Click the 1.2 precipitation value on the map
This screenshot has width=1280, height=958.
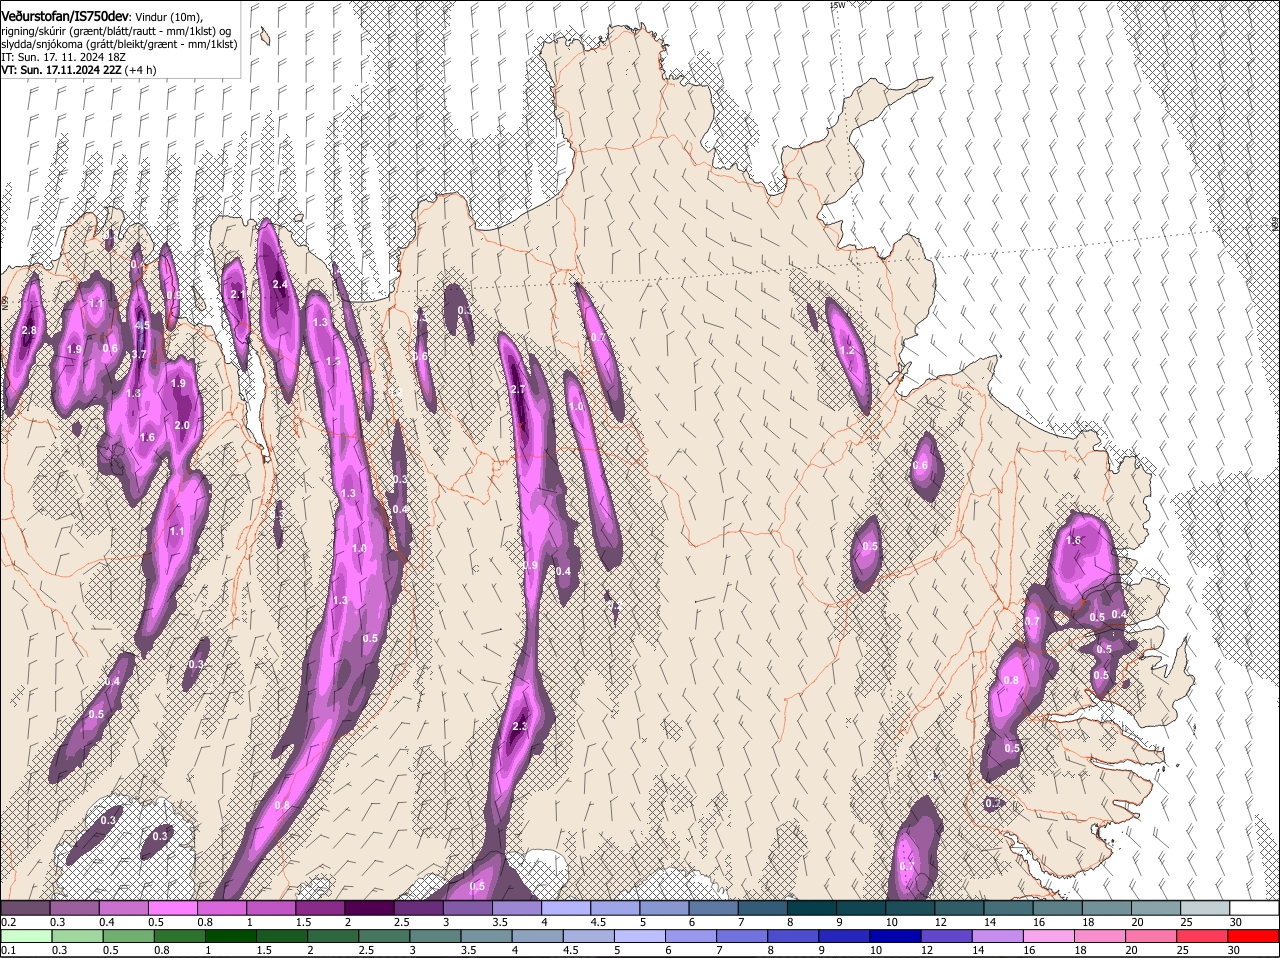point(849,351)
